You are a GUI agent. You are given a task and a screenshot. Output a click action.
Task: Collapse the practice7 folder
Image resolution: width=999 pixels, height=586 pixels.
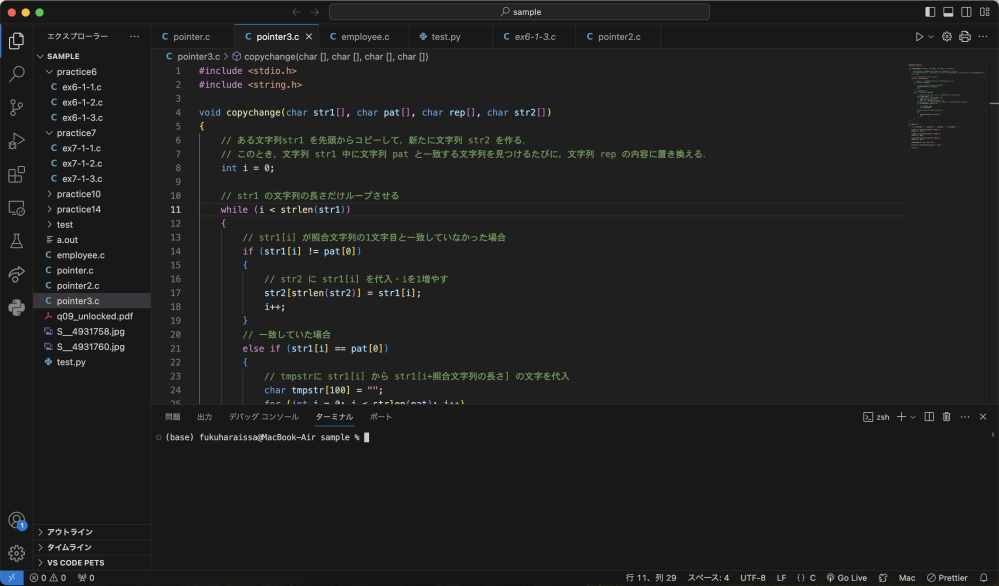tap(92, 133)
